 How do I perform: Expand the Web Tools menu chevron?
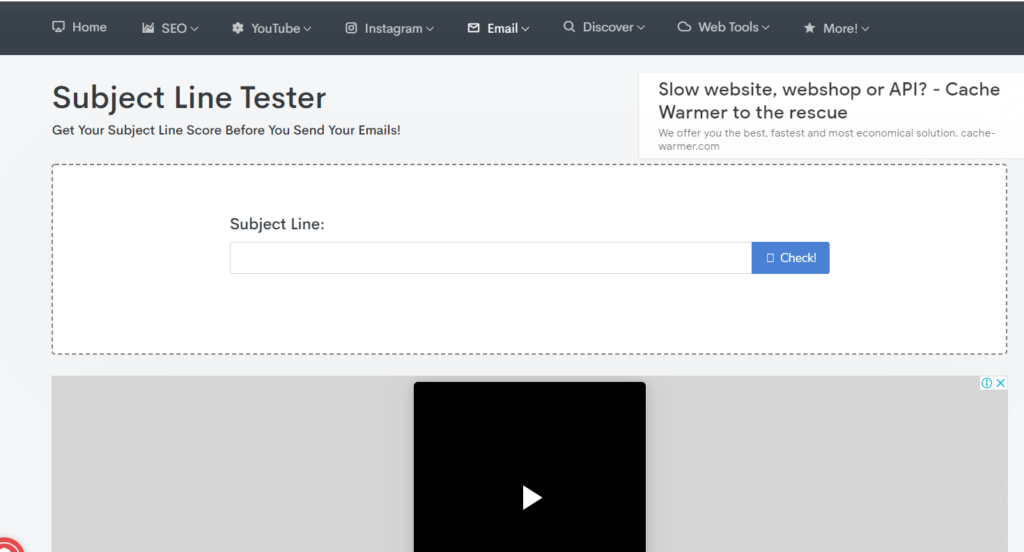[x=765, y=27]
